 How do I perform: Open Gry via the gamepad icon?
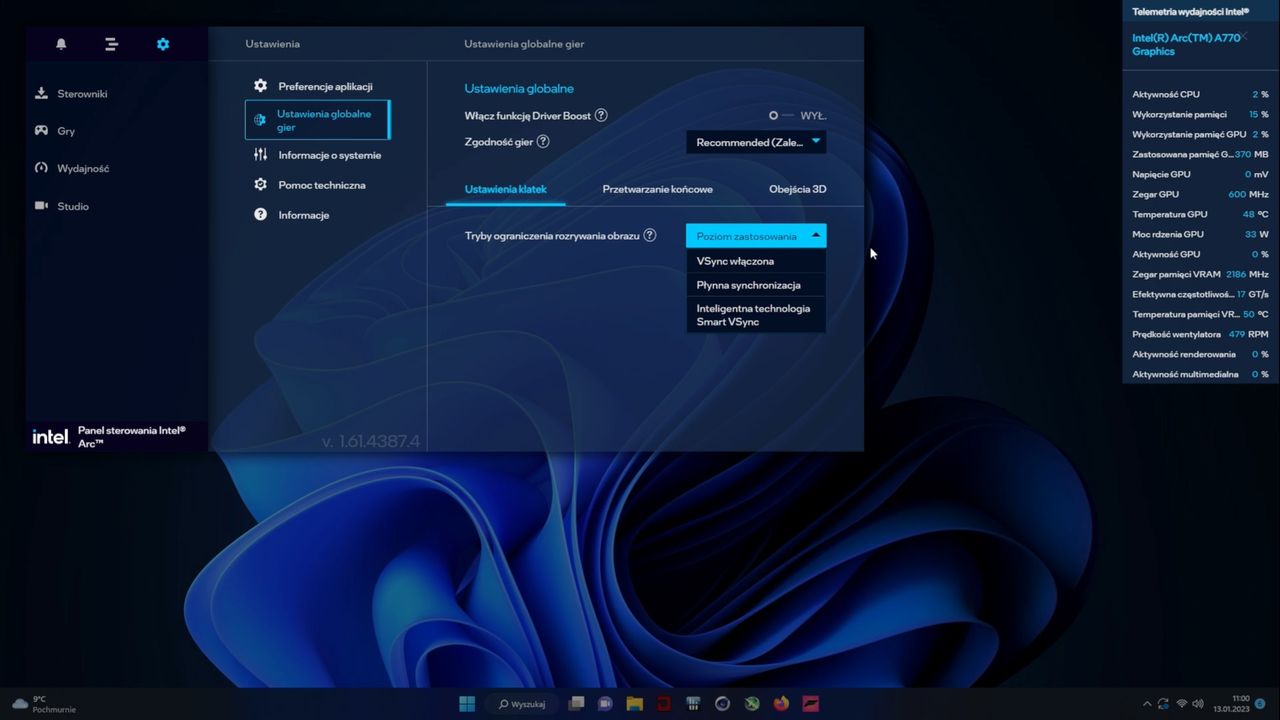click(41, 130)
